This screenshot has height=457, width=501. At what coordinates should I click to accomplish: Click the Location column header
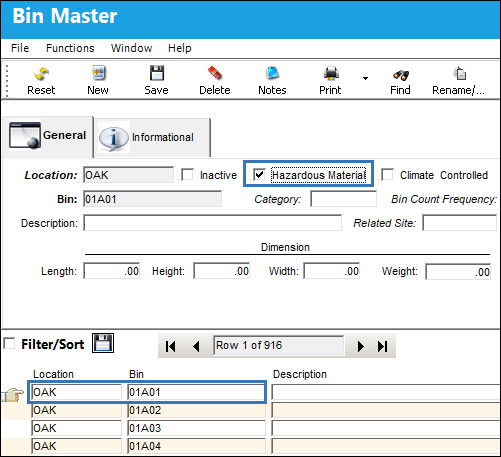(x=53, y=374)
